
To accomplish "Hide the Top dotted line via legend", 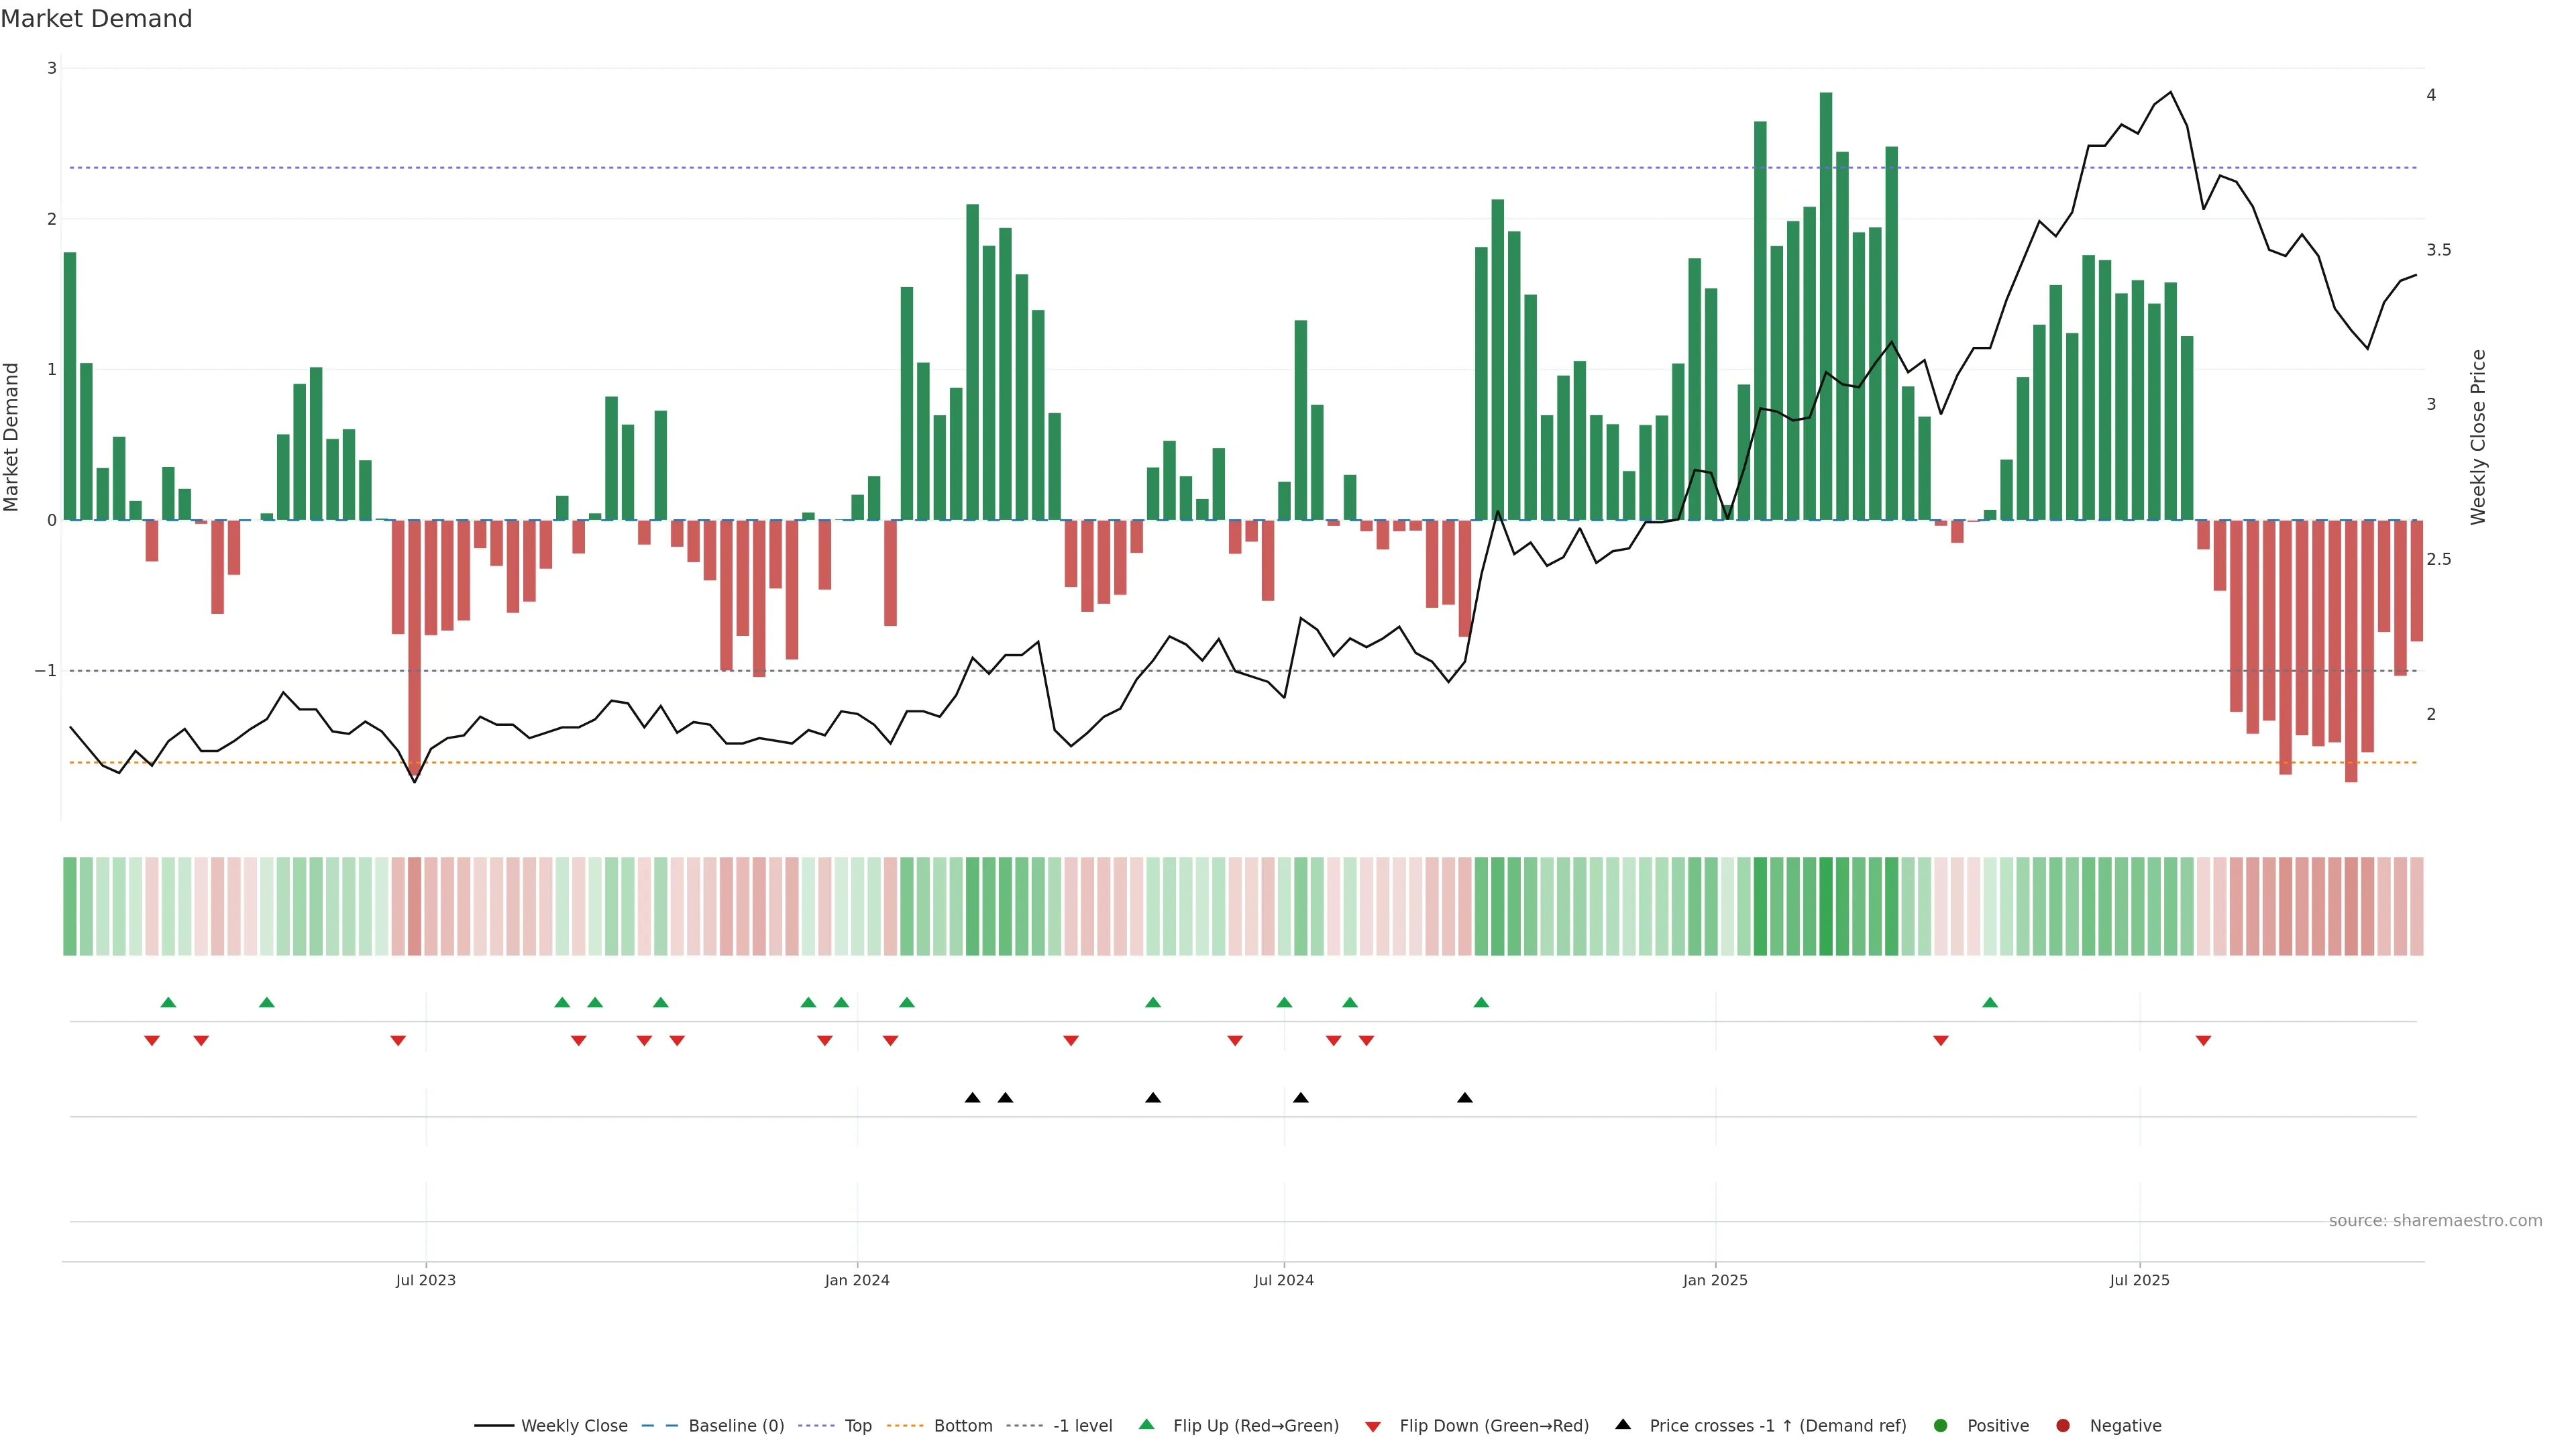I will (x=857, y=1425).
